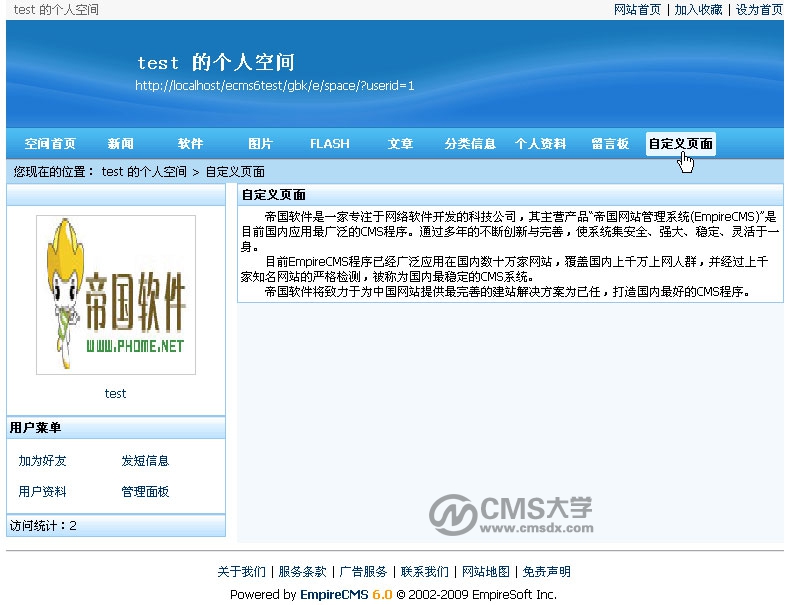Open the 空间首页 navigation tab
This screenshot has width=787, height=605.
[50, 144]
